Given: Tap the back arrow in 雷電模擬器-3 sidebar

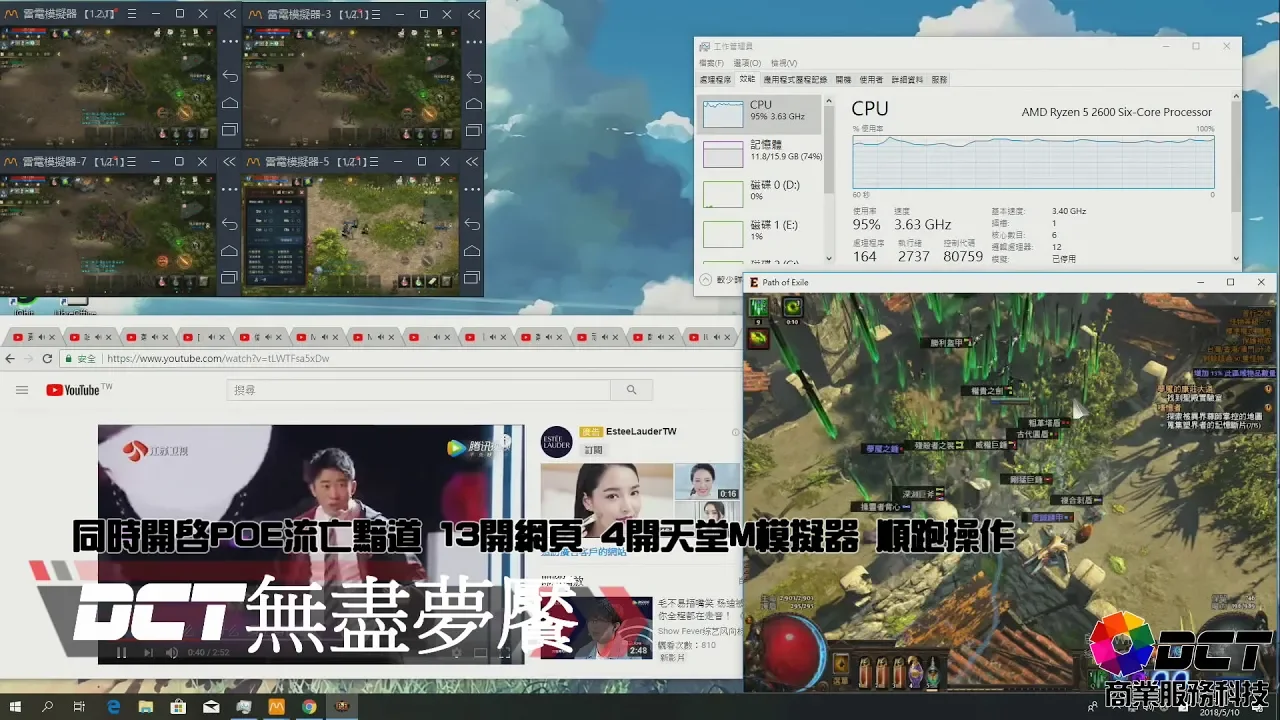Looking at the screenshot, I should click(x=474, y=77).
